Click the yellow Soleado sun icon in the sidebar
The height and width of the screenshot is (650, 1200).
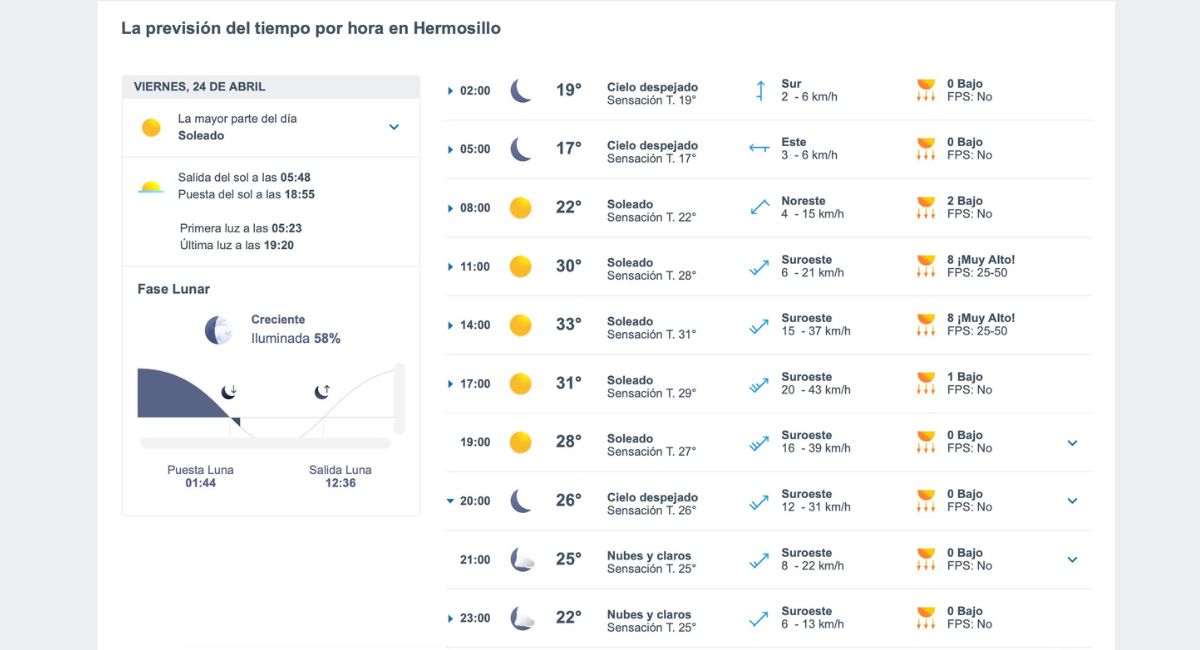pos(151,127)
